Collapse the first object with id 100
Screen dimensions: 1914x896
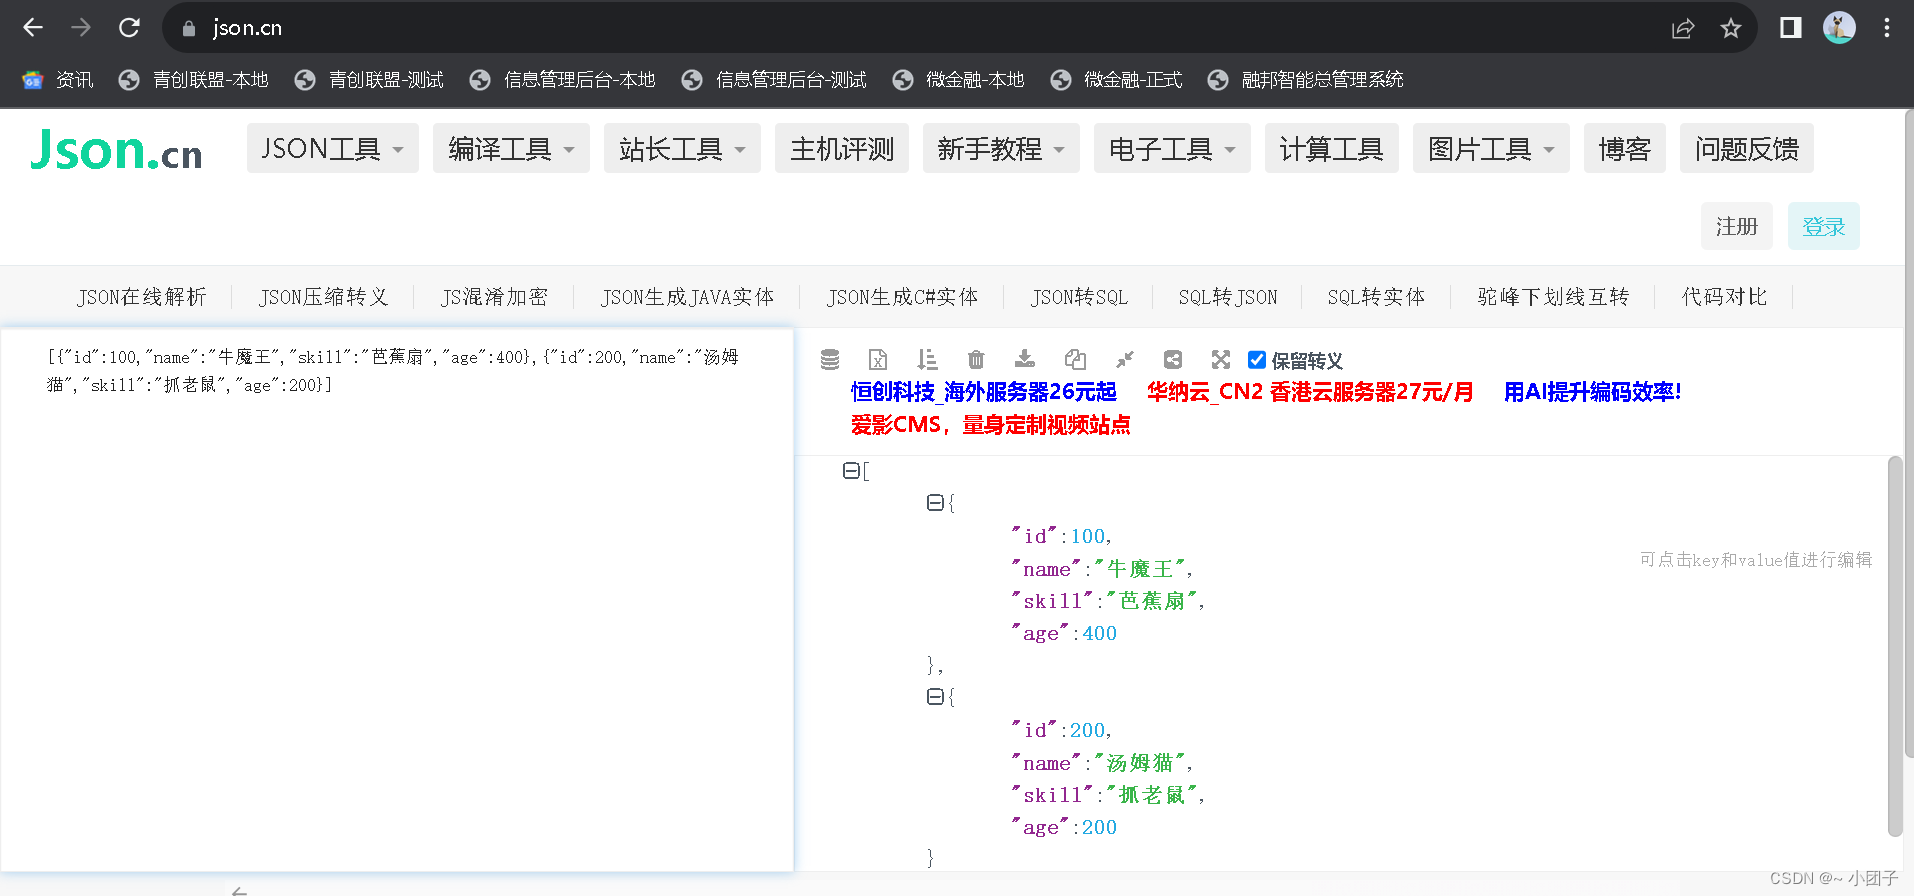click(x=935, y=502)
